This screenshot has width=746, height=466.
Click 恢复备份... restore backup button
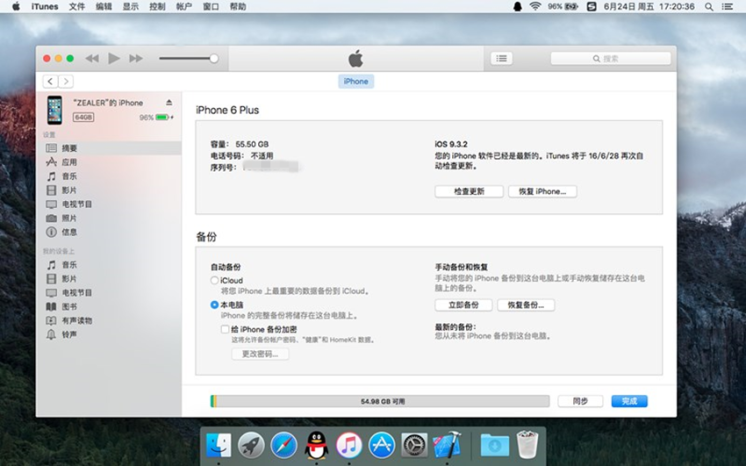pyautogui.click(x=526, y=305)
